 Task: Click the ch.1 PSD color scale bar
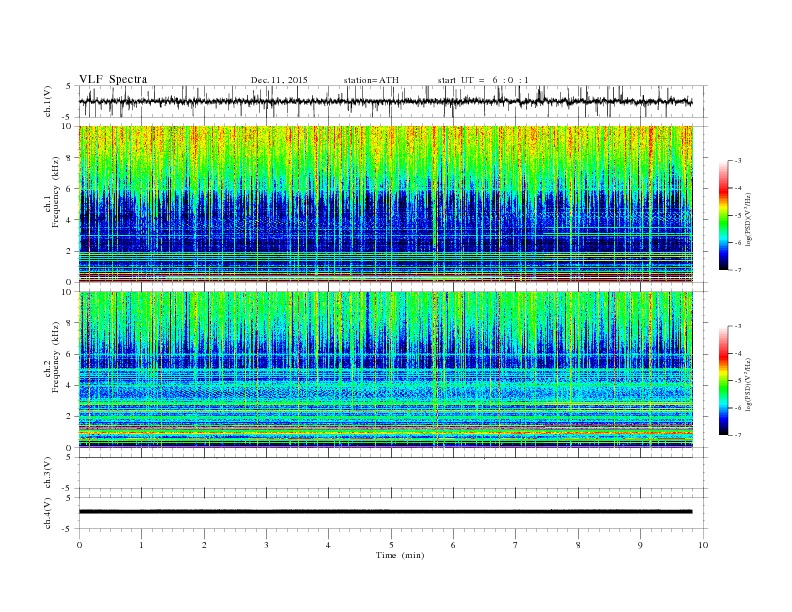coord(723,215)
